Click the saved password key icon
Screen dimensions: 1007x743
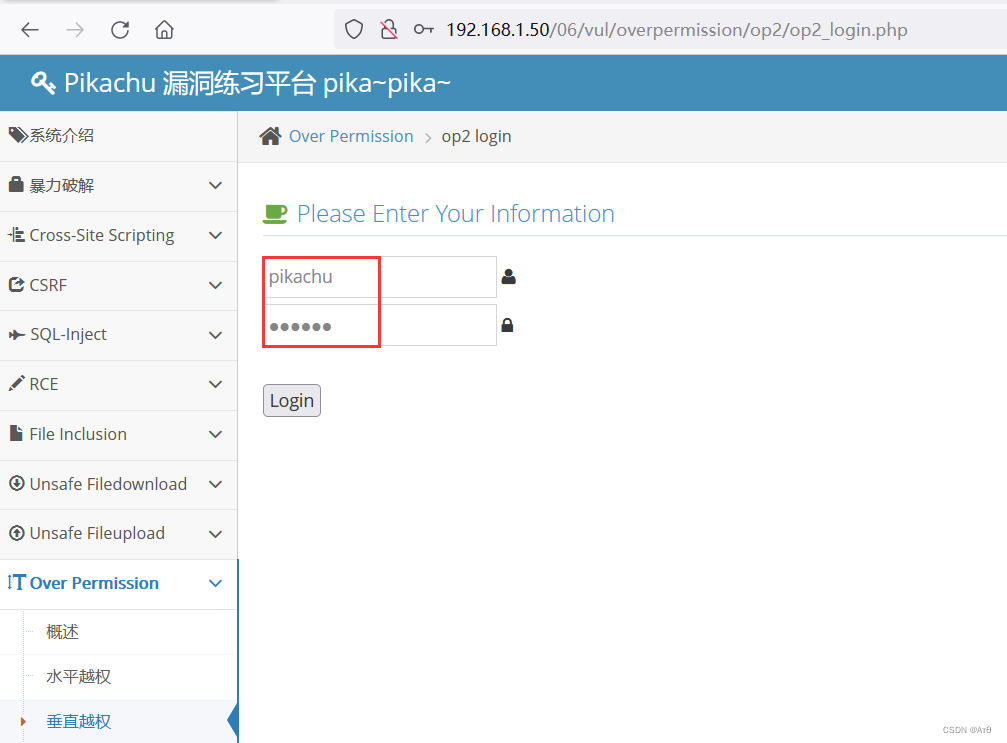point(424,30)
